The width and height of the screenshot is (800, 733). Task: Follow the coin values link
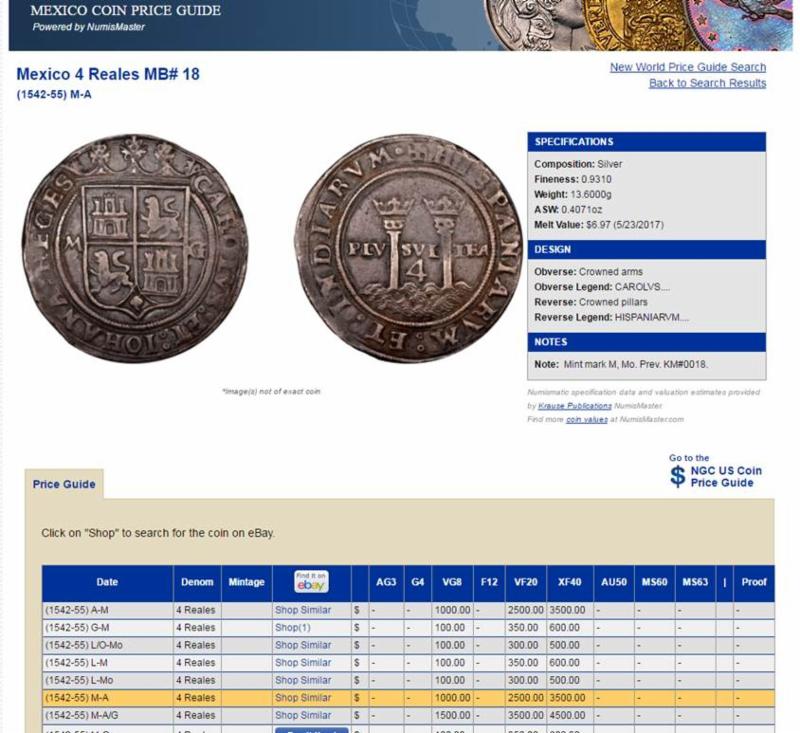pos(586,419)
